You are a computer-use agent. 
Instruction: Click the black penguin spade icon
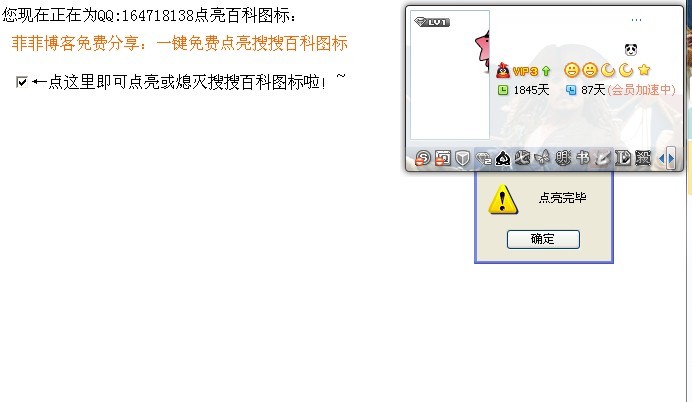pyautogui.click(x=503, y=158)
